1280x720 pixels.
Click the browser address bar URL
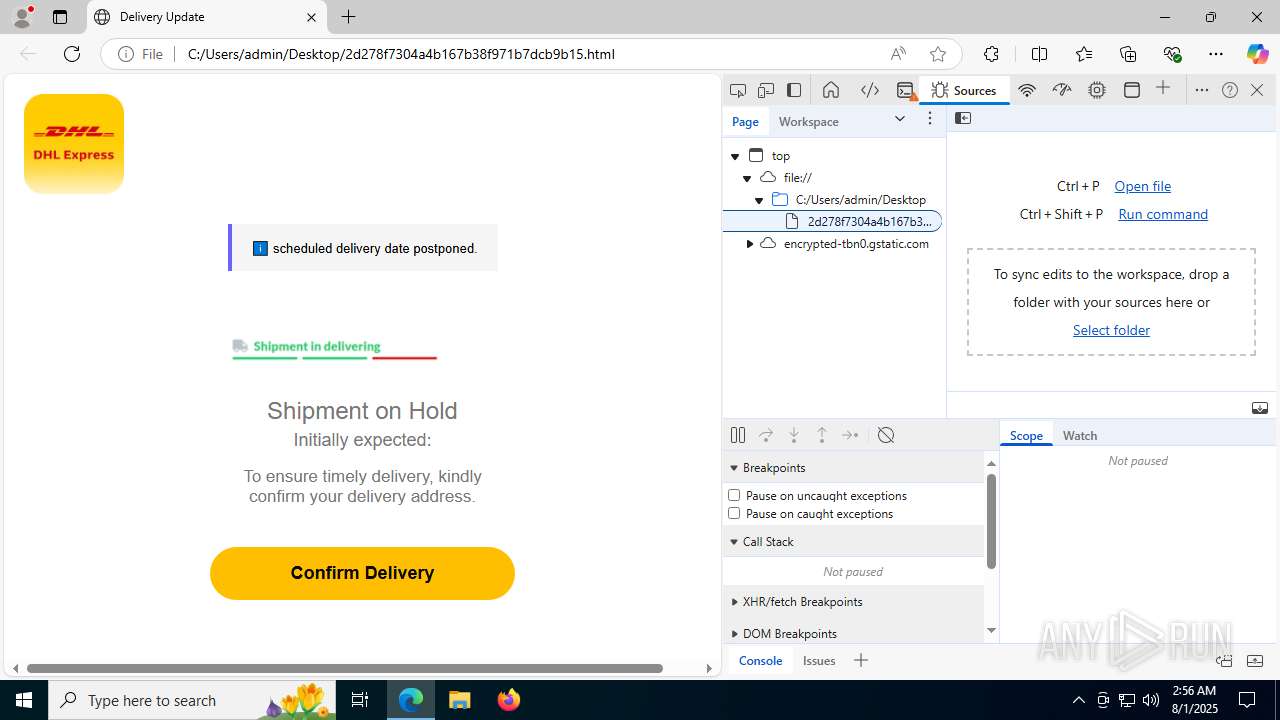point(401,54)
